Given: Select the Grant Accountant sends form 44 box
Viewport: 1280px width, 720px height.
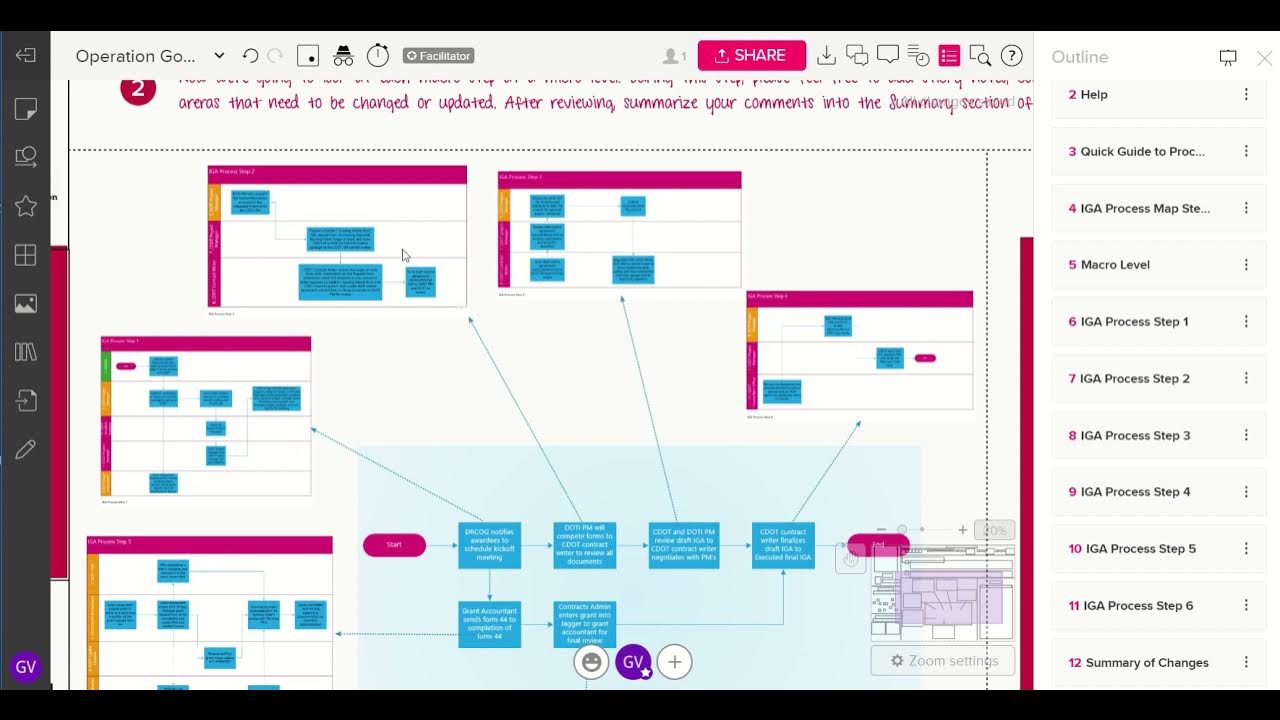Looking at the screenshot, I should click(x=490, y=624).
